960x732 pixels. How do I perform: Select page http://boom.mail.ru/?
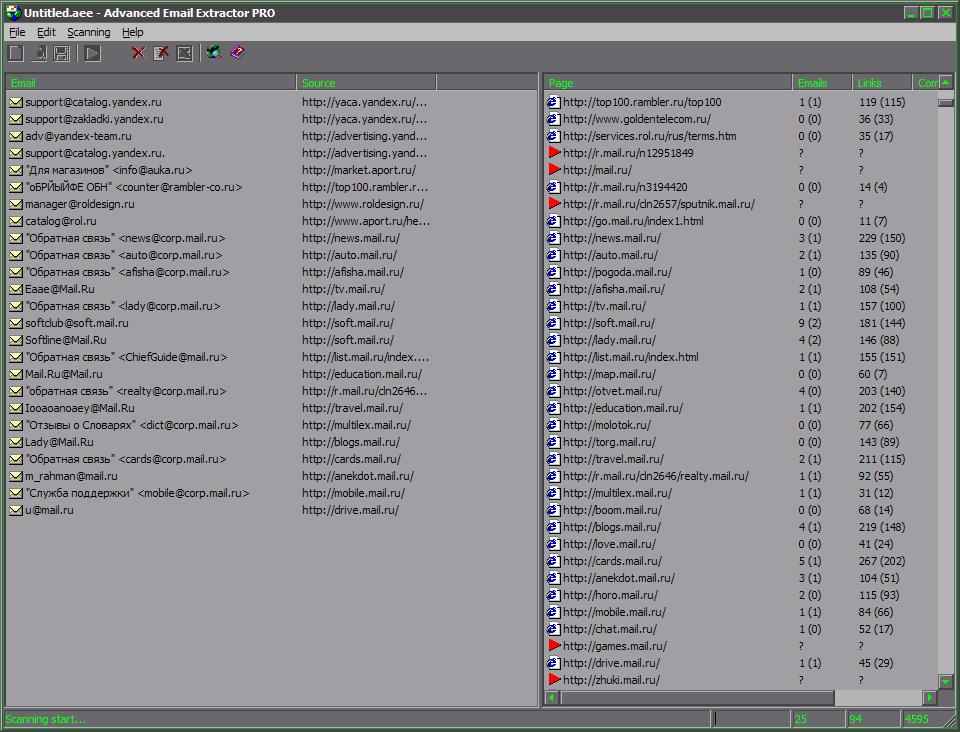click(612, 510)
